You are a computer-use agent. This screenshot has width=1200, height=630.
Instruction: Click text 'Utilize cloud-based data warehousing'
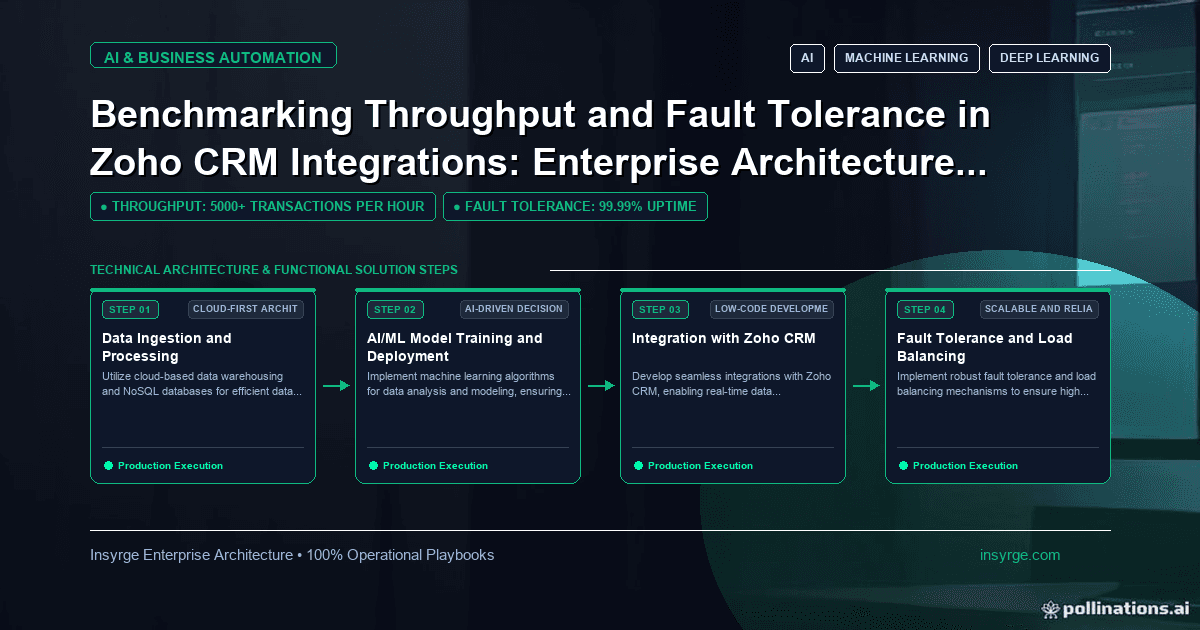click(193, 376)
